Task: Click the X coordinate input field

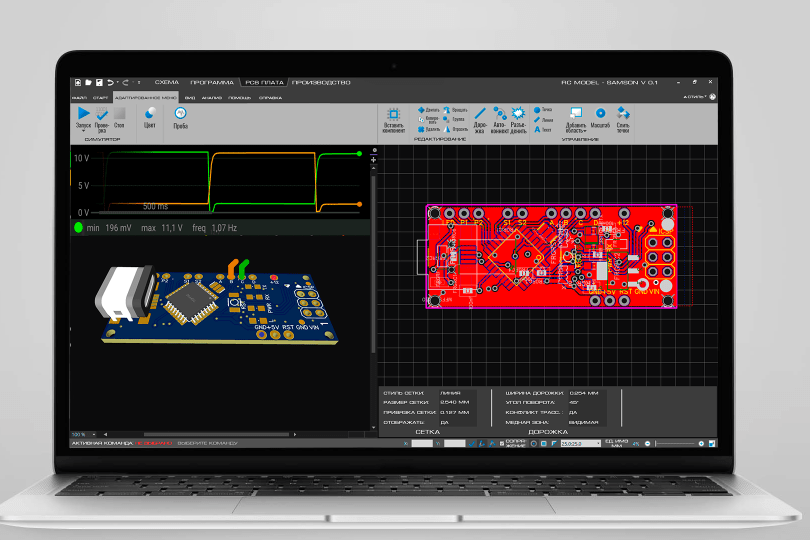Action: (x=422, y=443)
